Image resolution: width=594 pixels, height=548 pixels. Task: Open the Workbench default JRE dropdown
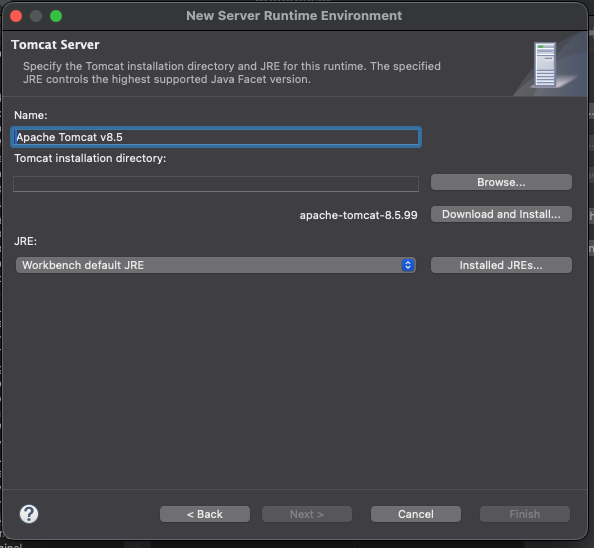[216, 265]
